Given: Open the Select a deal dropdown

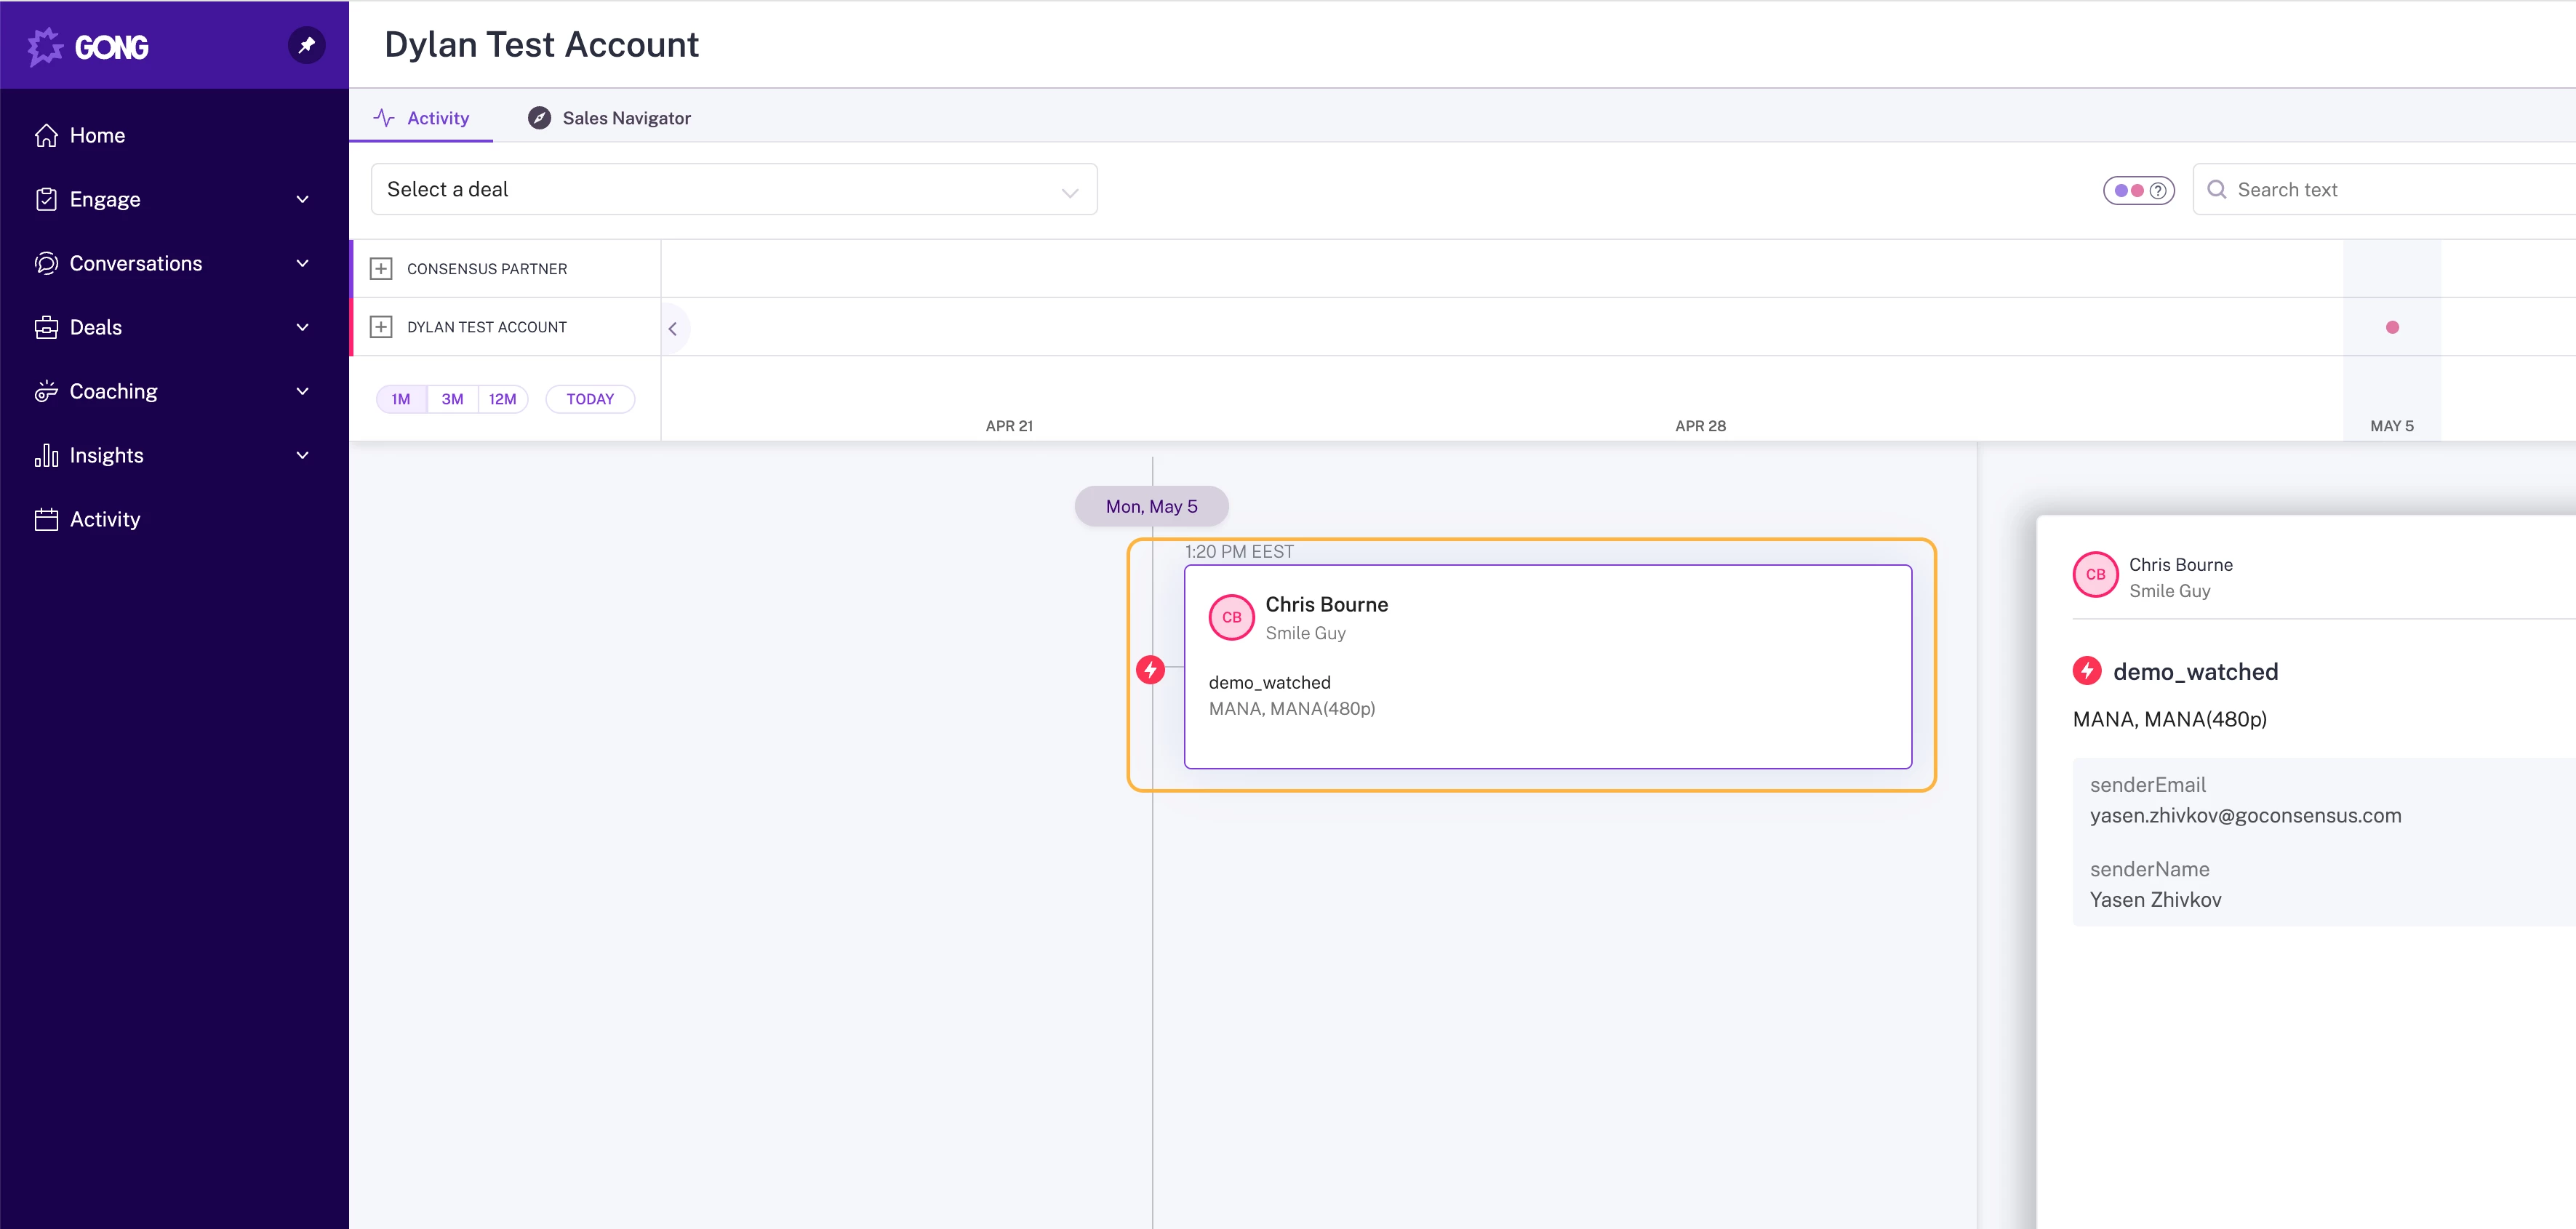Looking at the screenshot, I should 734,189.
